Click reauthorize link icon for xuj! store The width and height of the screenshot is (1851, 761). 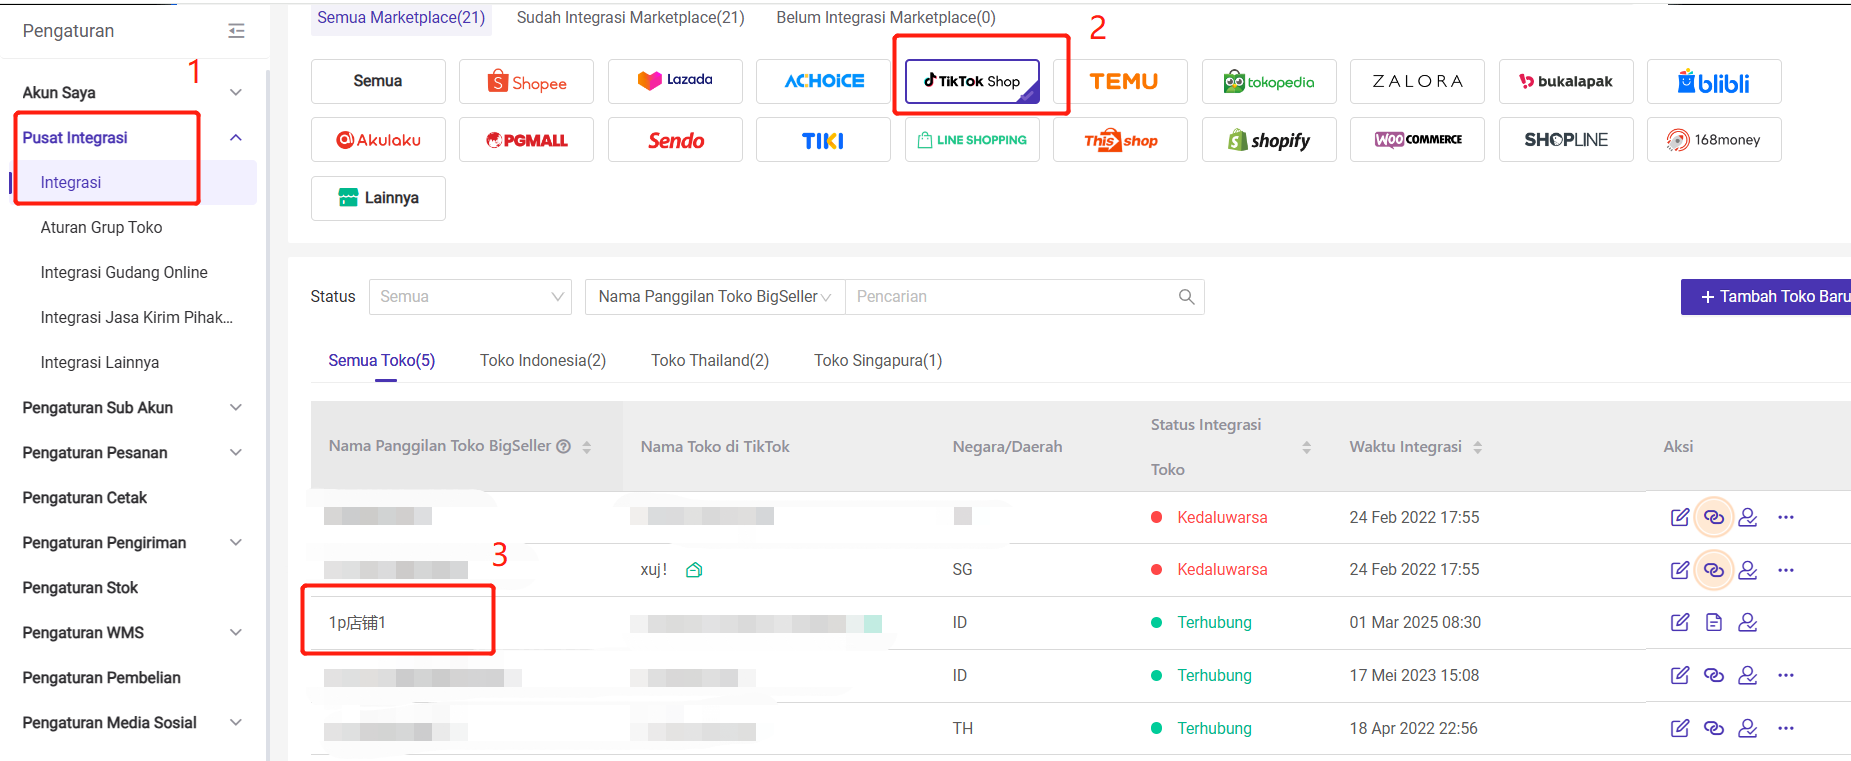click(x=1713, y=570)
